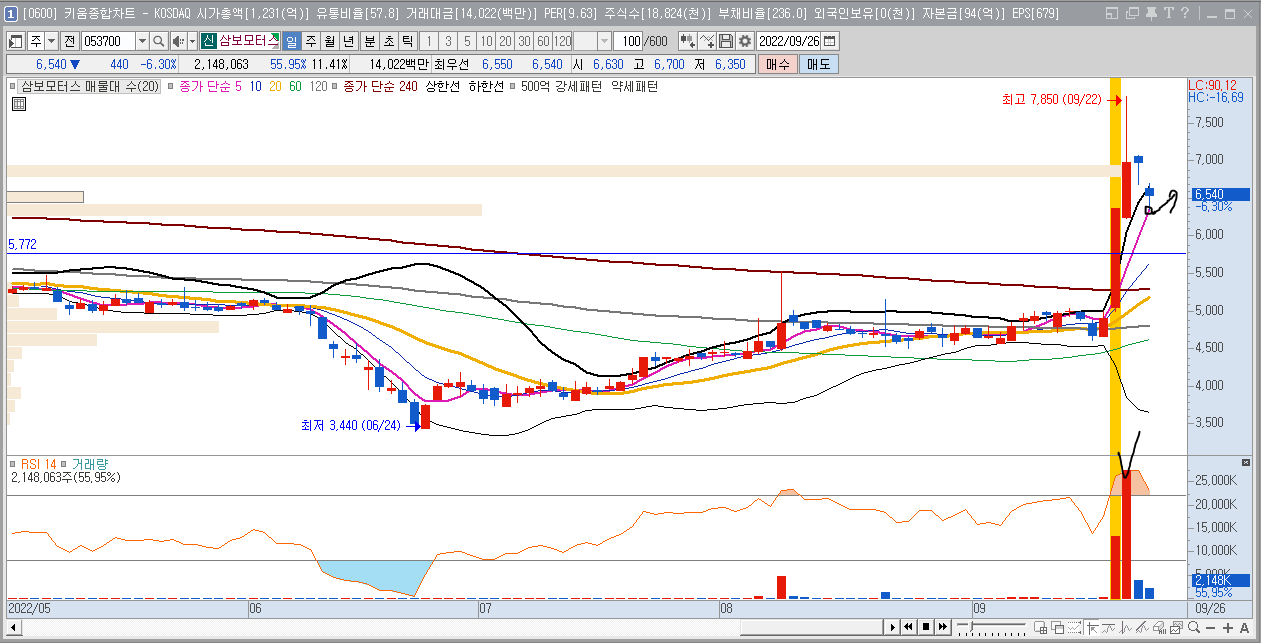The width and height of the screenshot is (1261, 643).
Task: Click the crosshair cursor tool at bottom
Action: tap(1093, 628)
